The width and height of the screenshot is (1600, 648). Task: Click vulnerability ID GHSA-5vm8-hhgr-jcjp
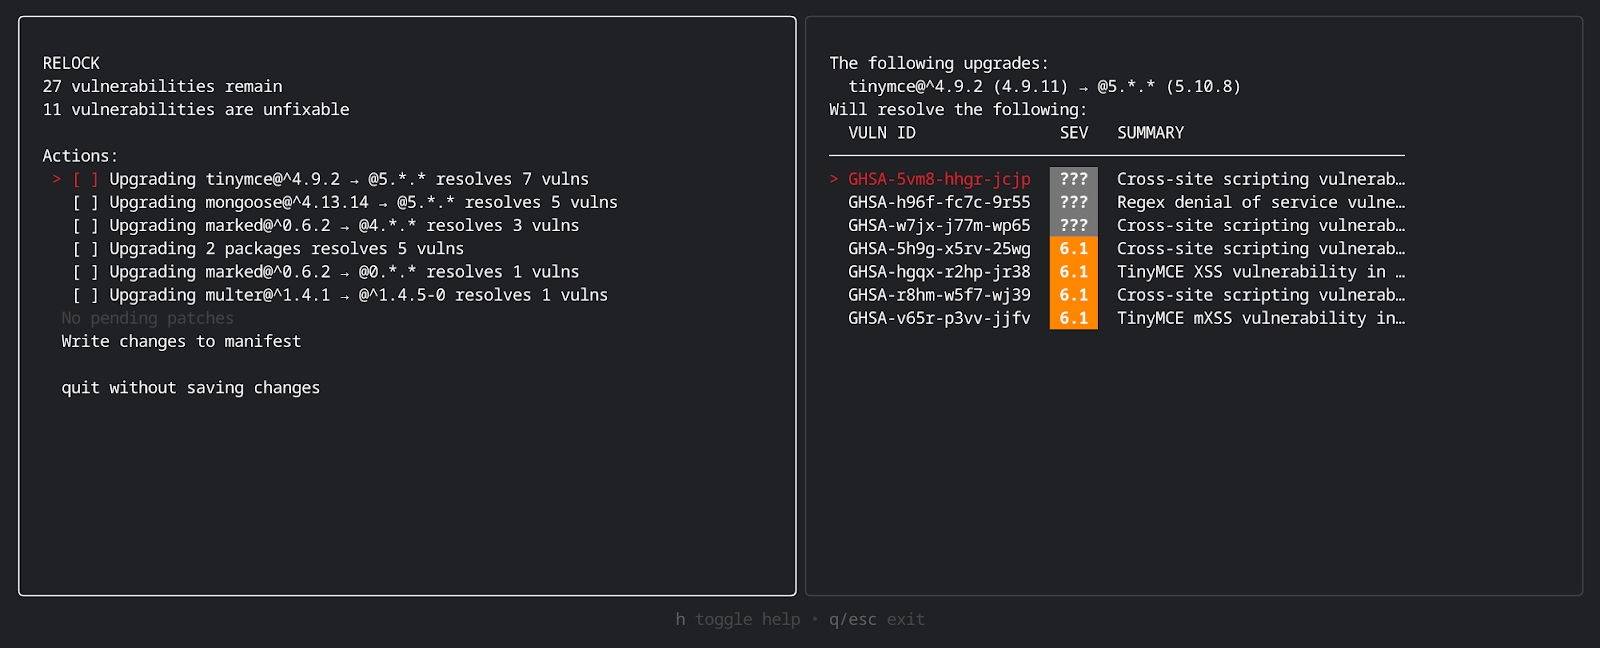click(939, 179)
